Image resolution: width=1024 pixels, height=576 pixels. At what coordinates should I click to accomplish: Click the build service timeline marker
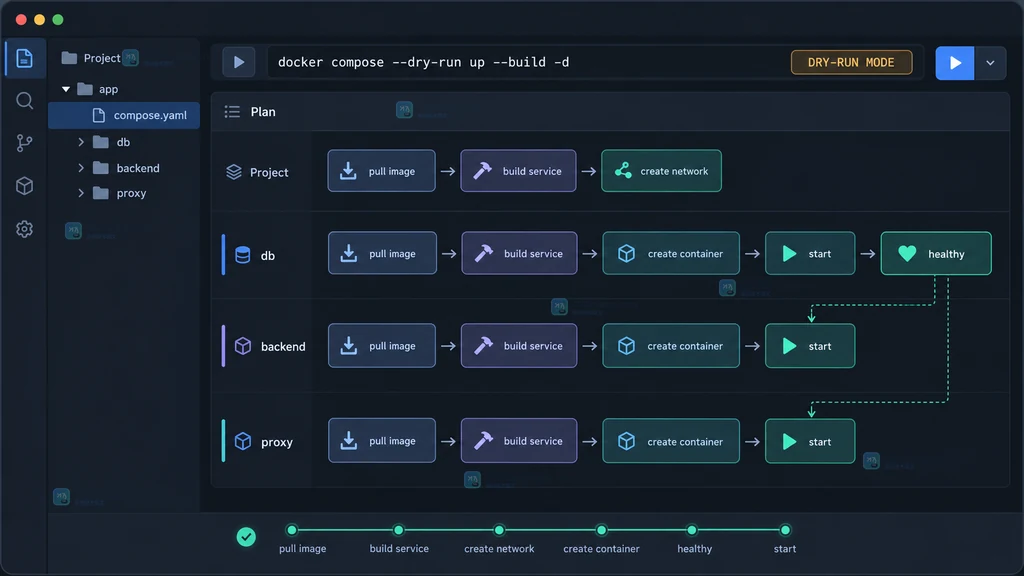coord(398,530)
